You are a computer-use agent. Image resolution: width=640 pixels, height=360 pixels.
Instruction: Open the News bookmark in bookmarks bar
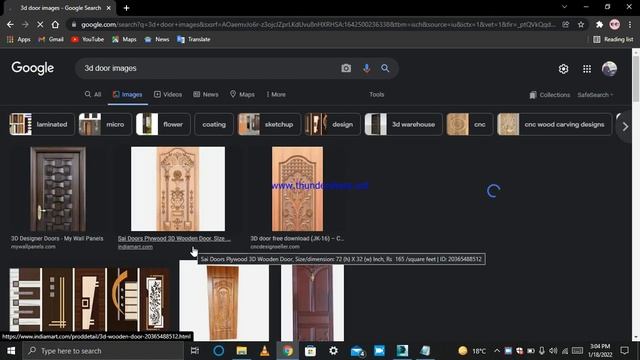click(157, 39)
